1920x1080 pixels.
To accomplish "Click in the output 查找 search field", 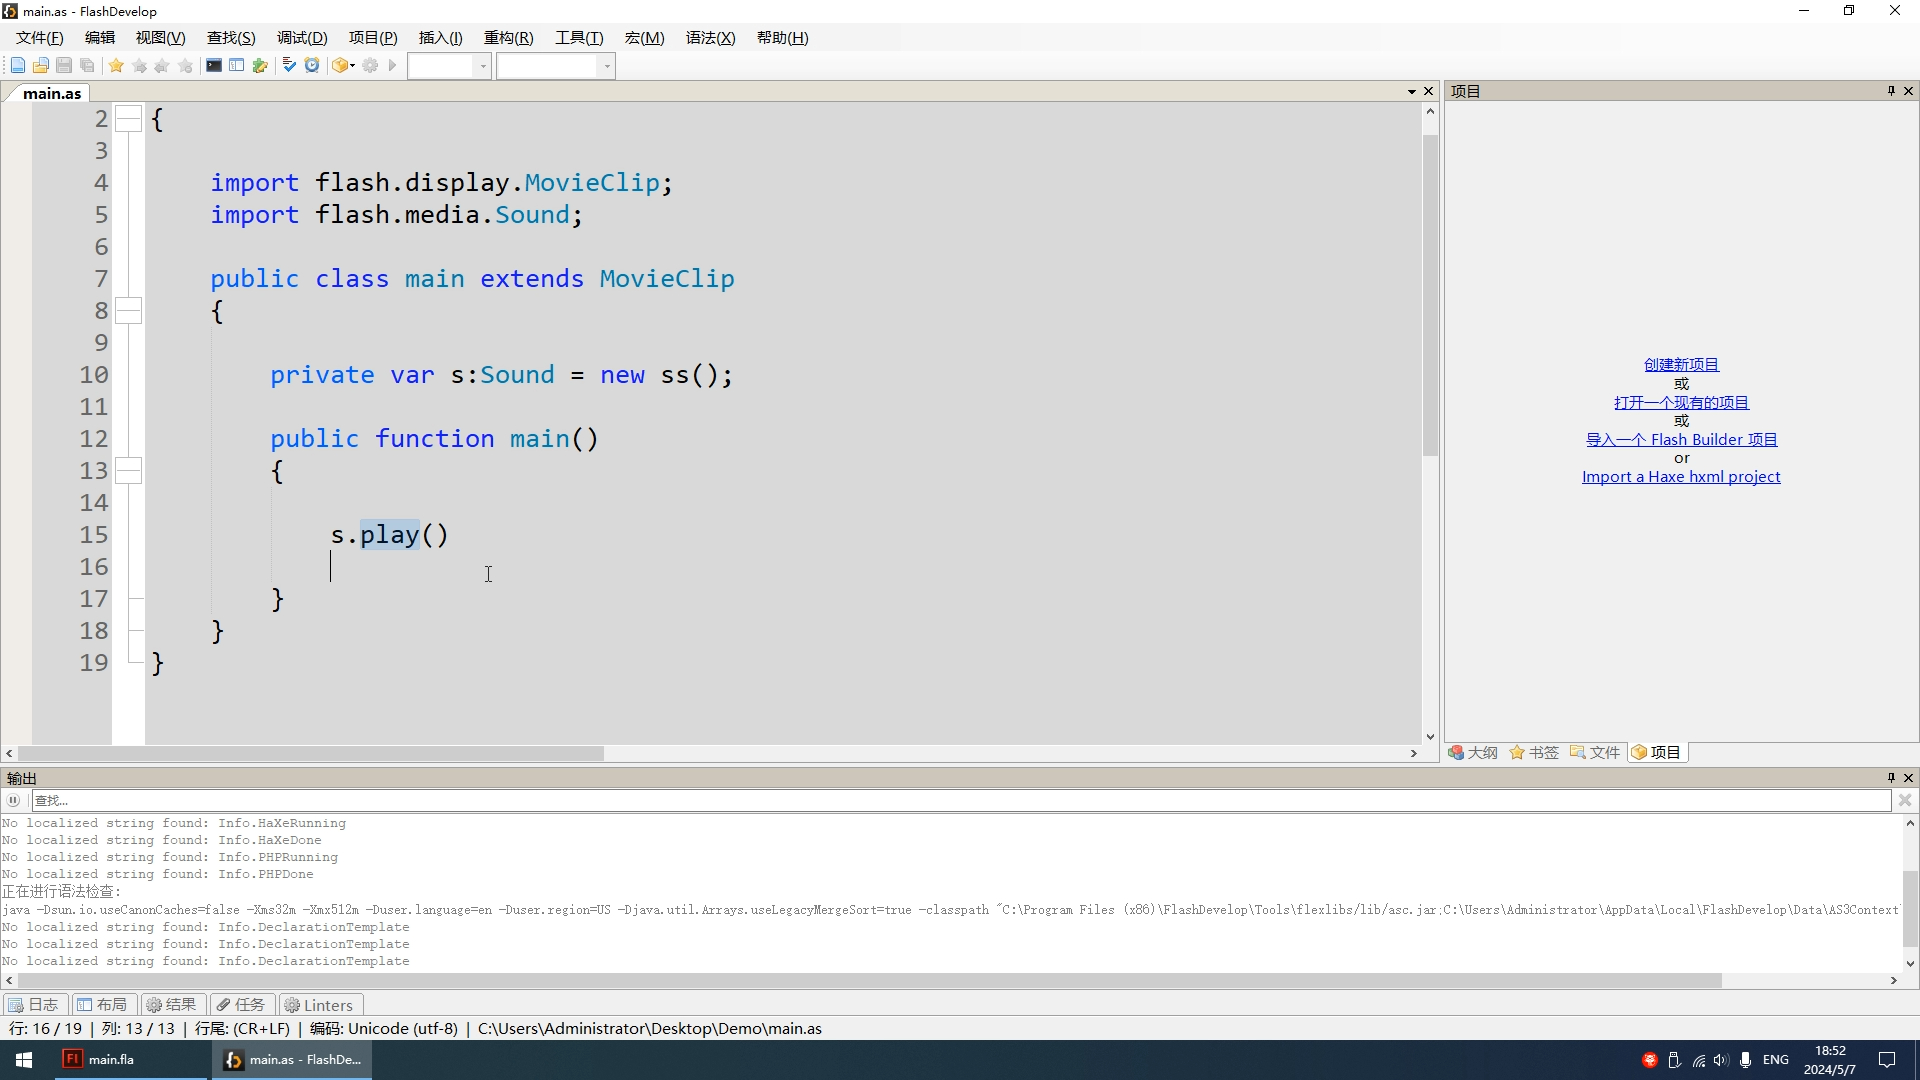I will tap(960, 800).
